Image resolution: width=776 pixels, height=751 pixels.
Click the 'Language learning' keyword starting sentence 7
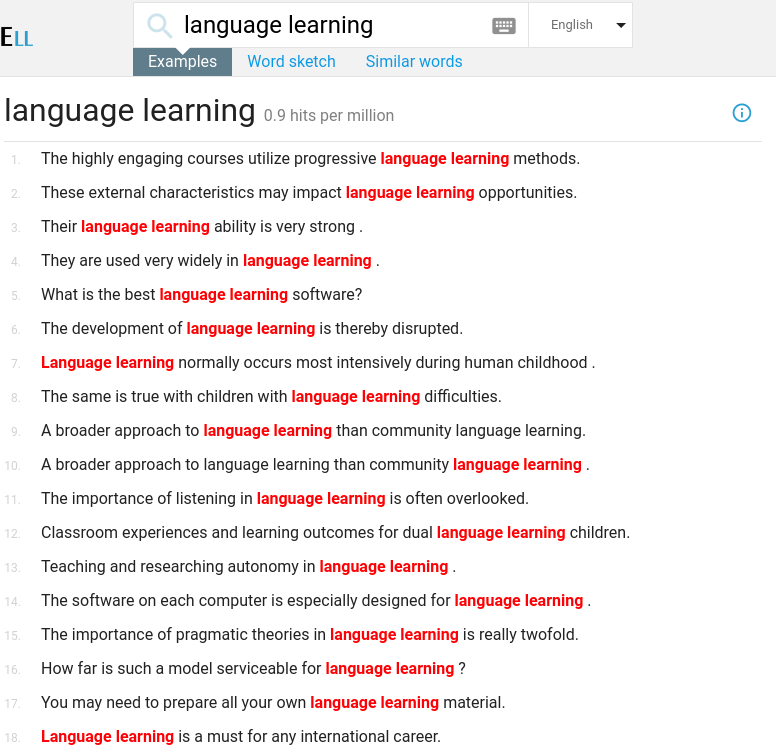pos(107,363)
